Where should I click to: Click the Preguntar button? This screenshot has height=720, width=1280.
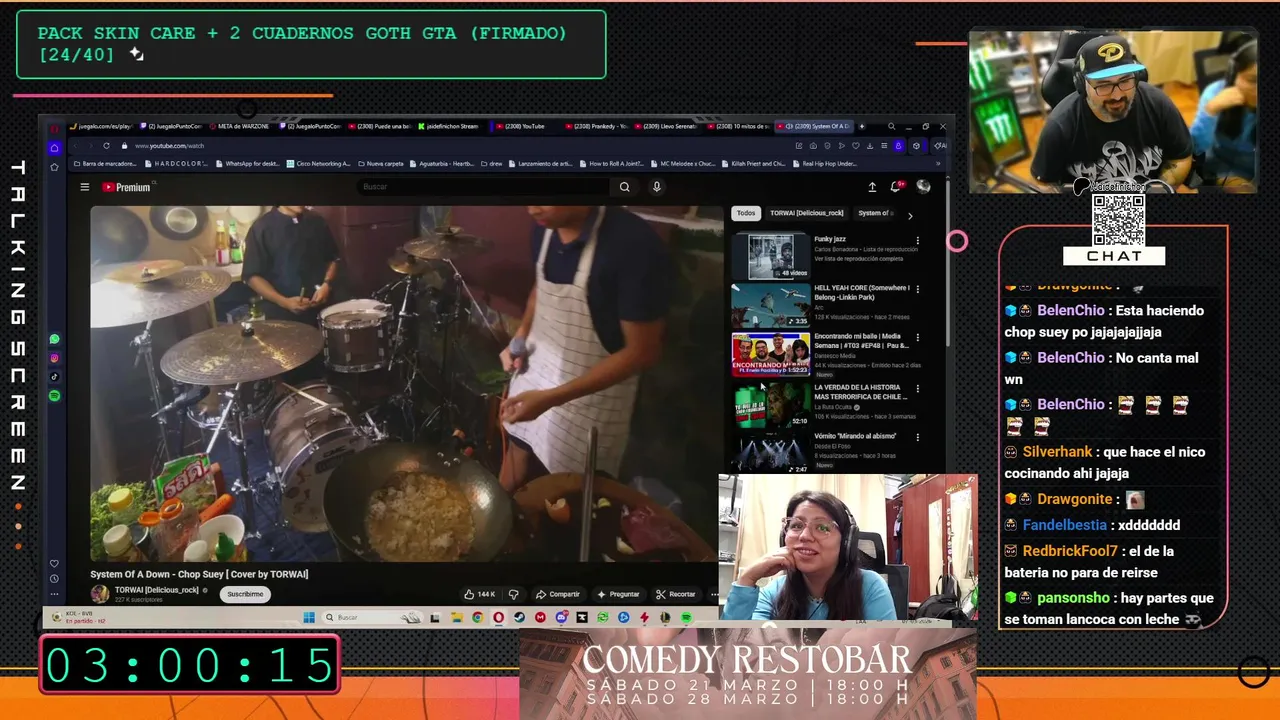(x=617, y=594)
